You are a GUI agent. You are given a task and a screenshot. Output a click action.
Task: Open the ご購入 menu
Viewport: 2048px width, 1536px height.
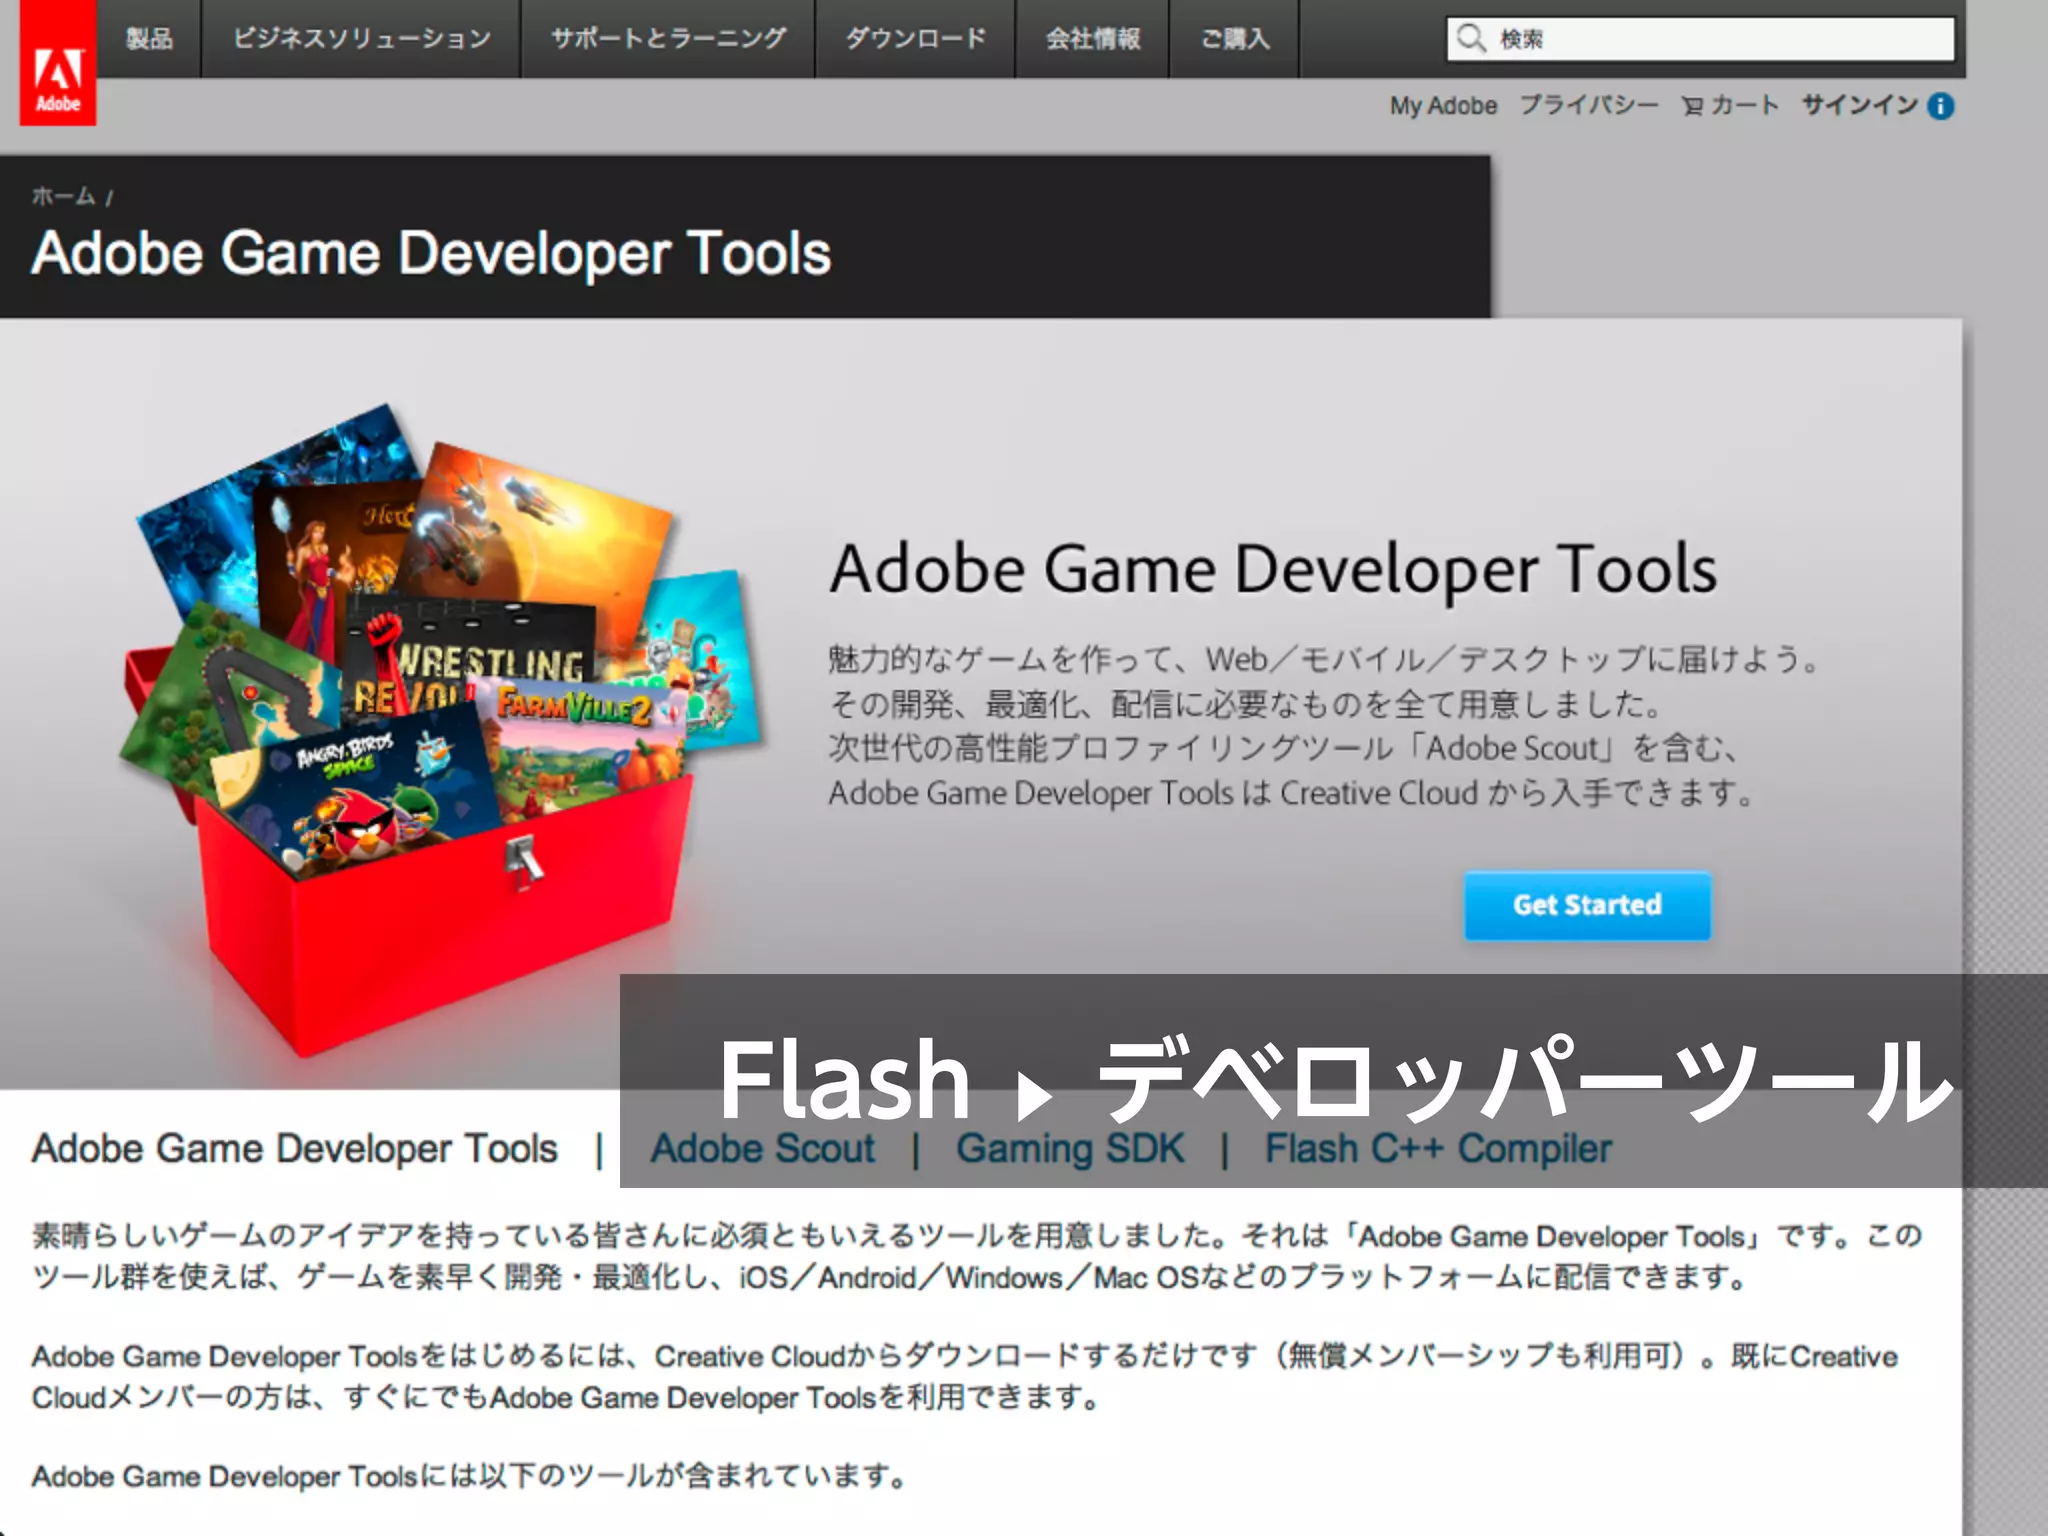(1234, 39)
